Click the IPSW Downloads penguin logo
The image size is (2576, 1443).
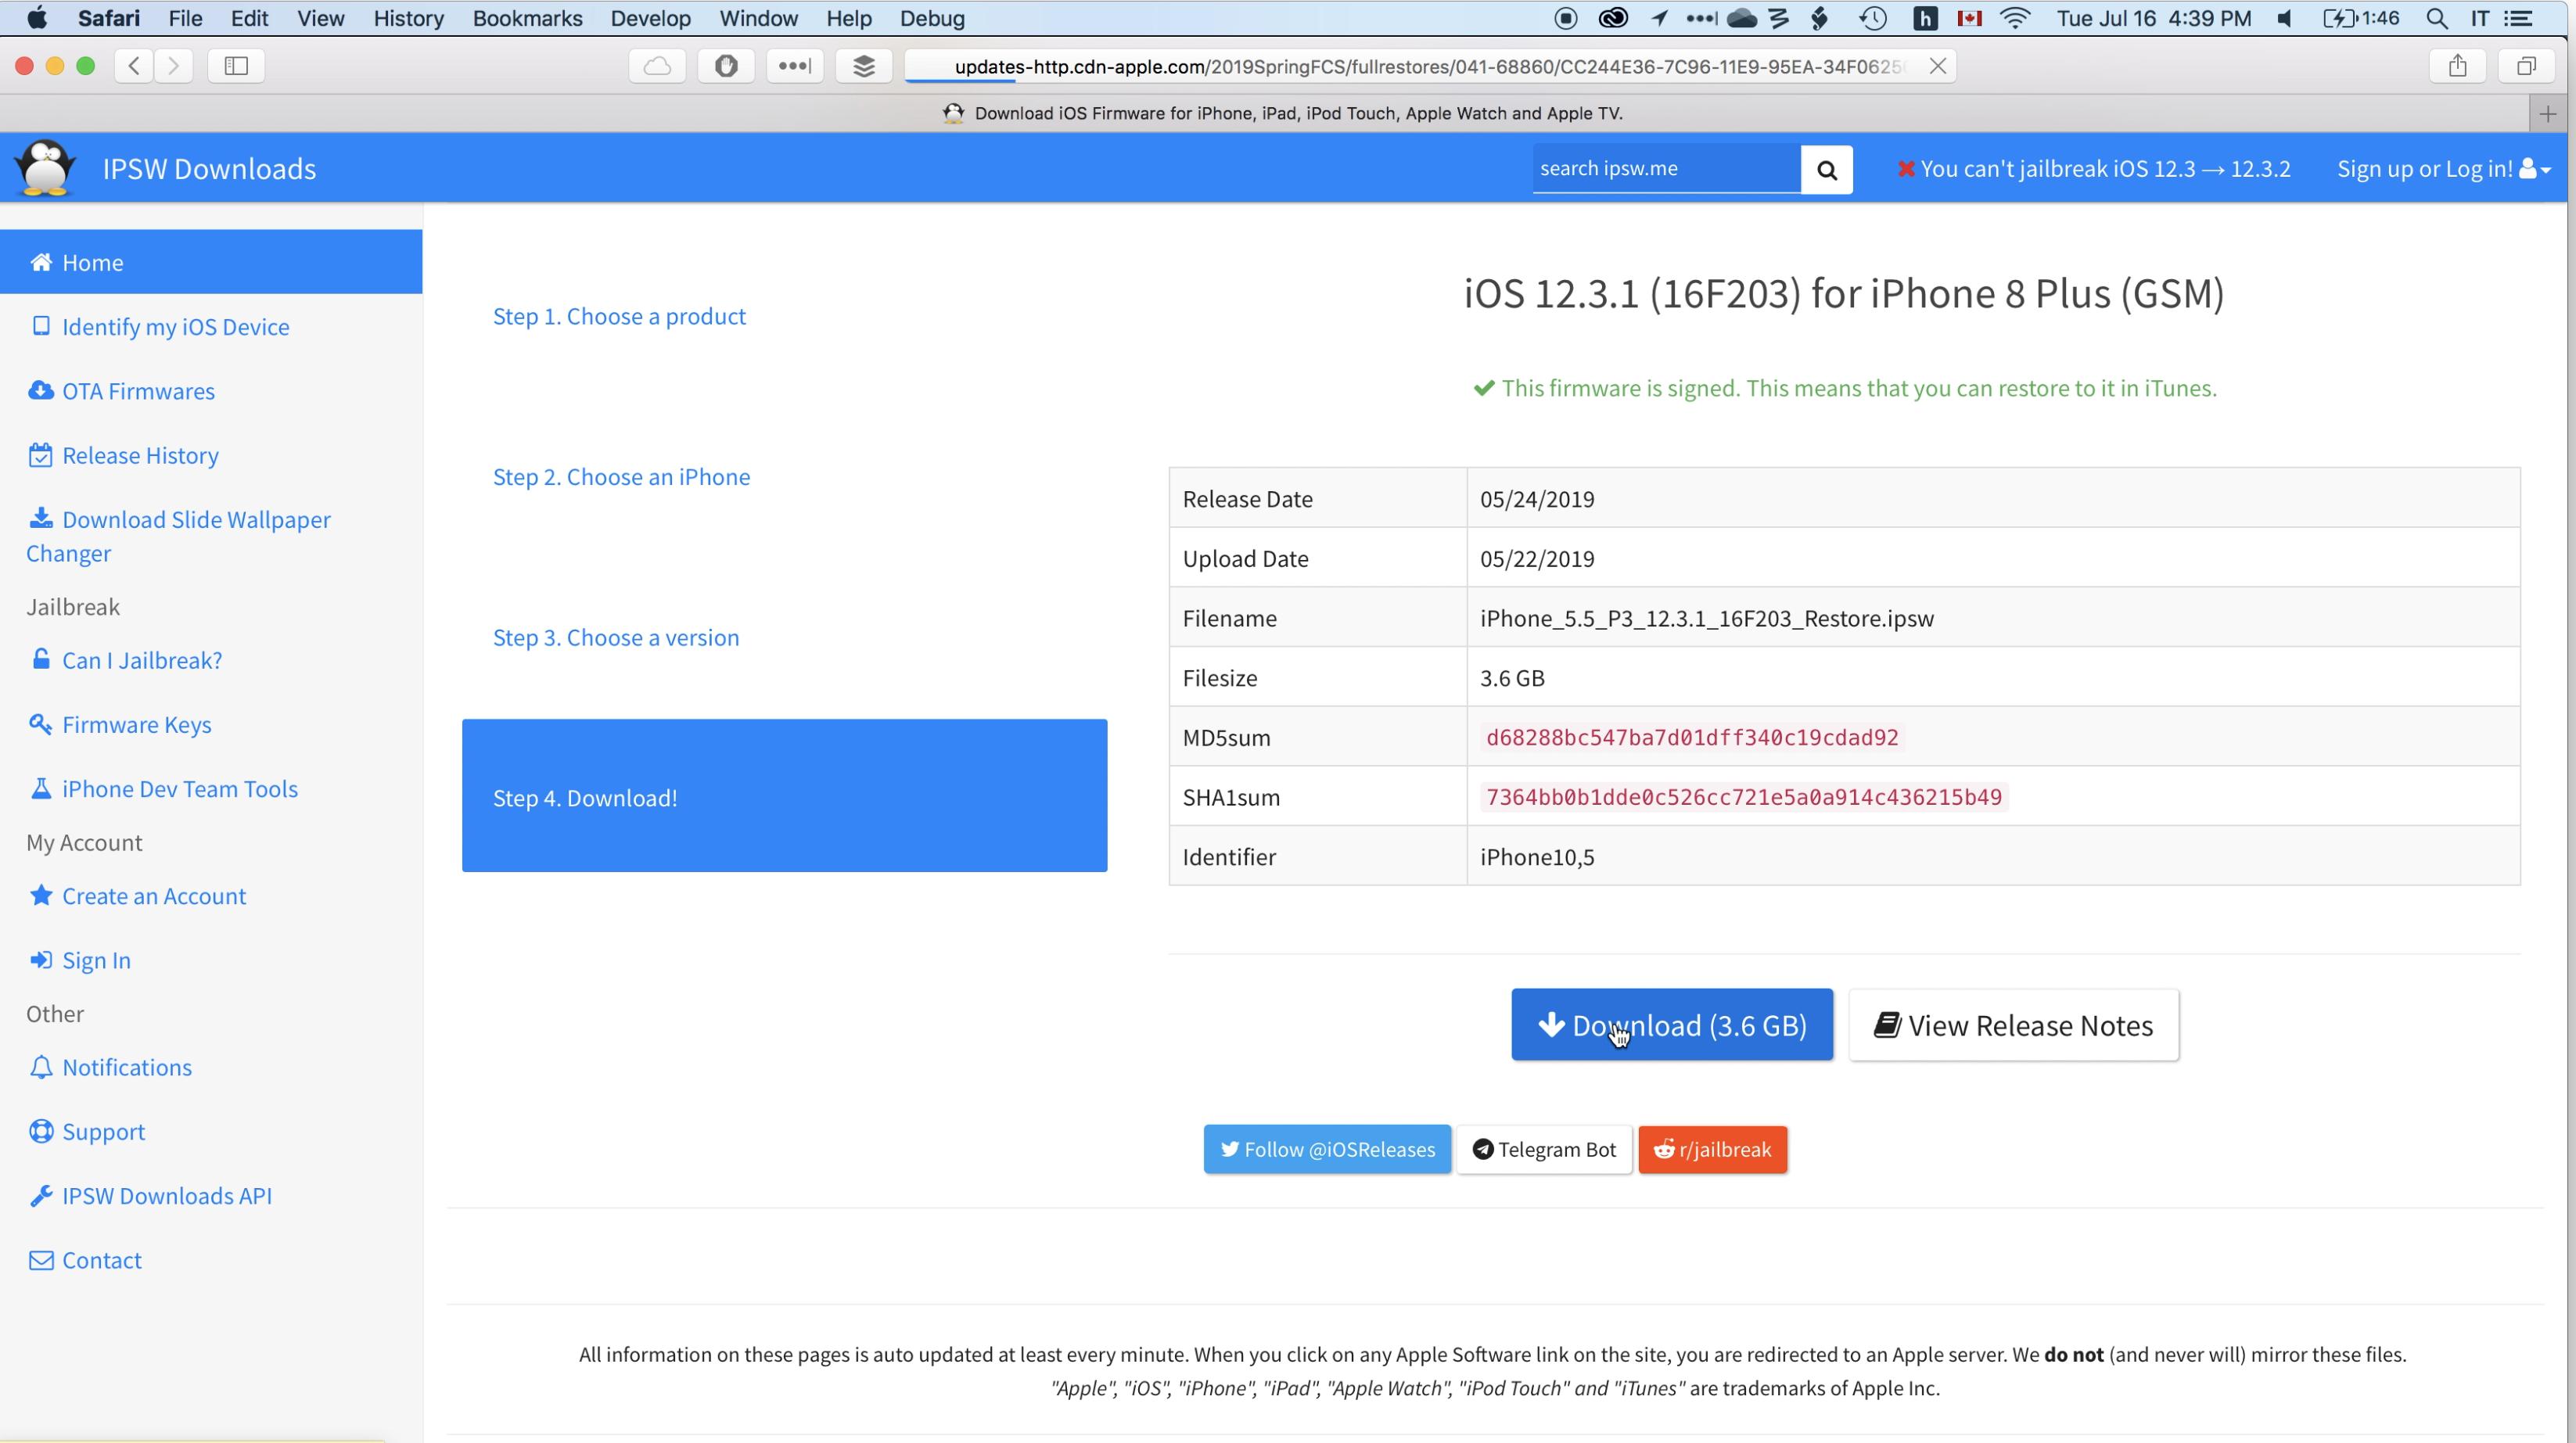point(45,167)
